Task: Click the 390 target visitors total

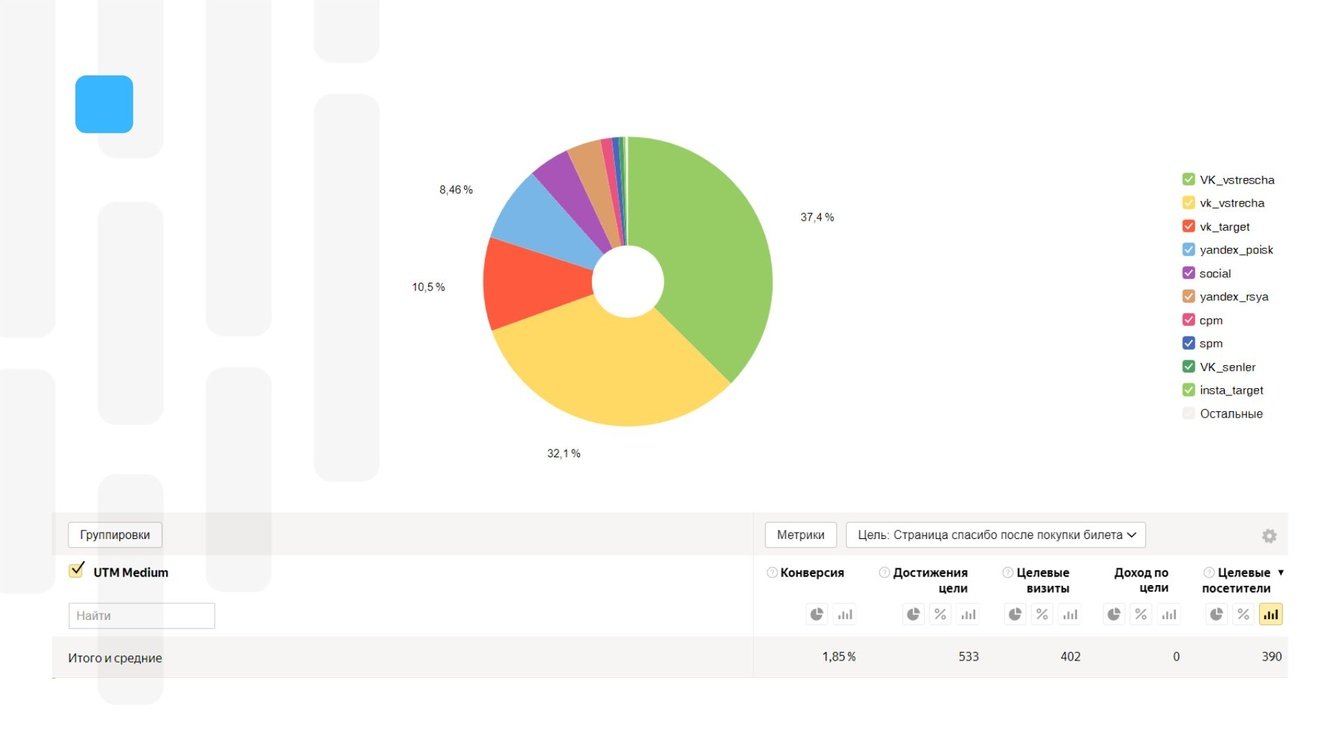Action: click(x=1271, y=657)
